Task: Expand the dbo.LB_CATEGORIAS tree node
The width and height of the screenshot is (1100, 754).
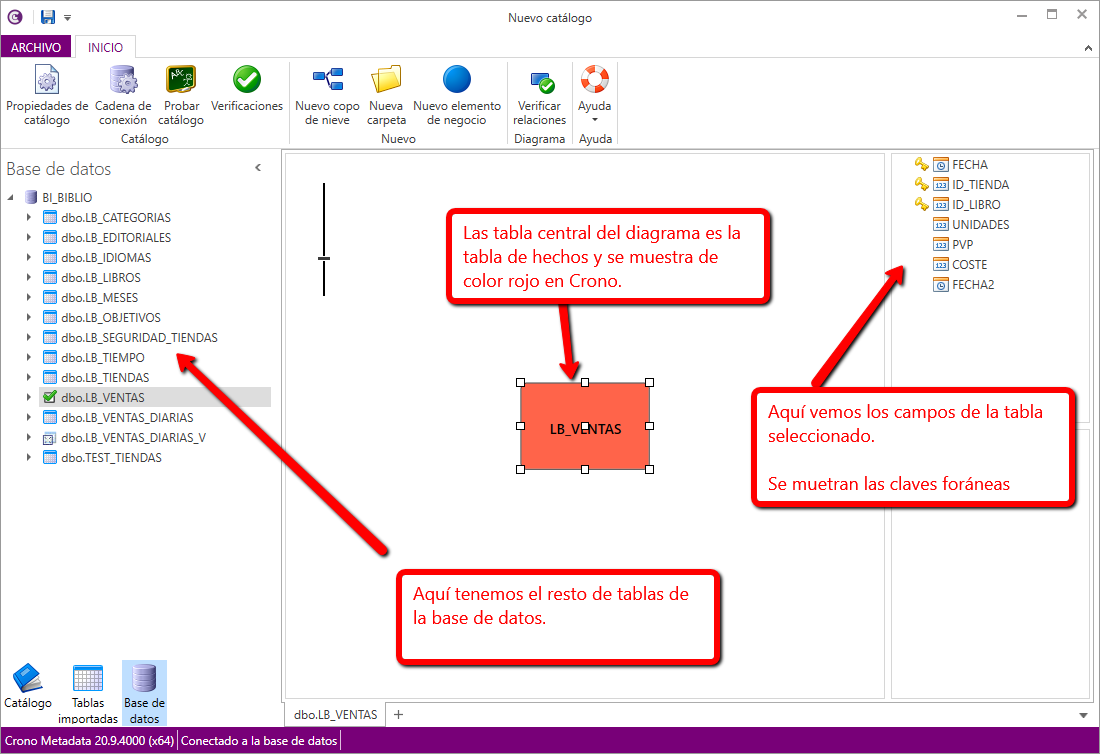Action: pos(28,218)
